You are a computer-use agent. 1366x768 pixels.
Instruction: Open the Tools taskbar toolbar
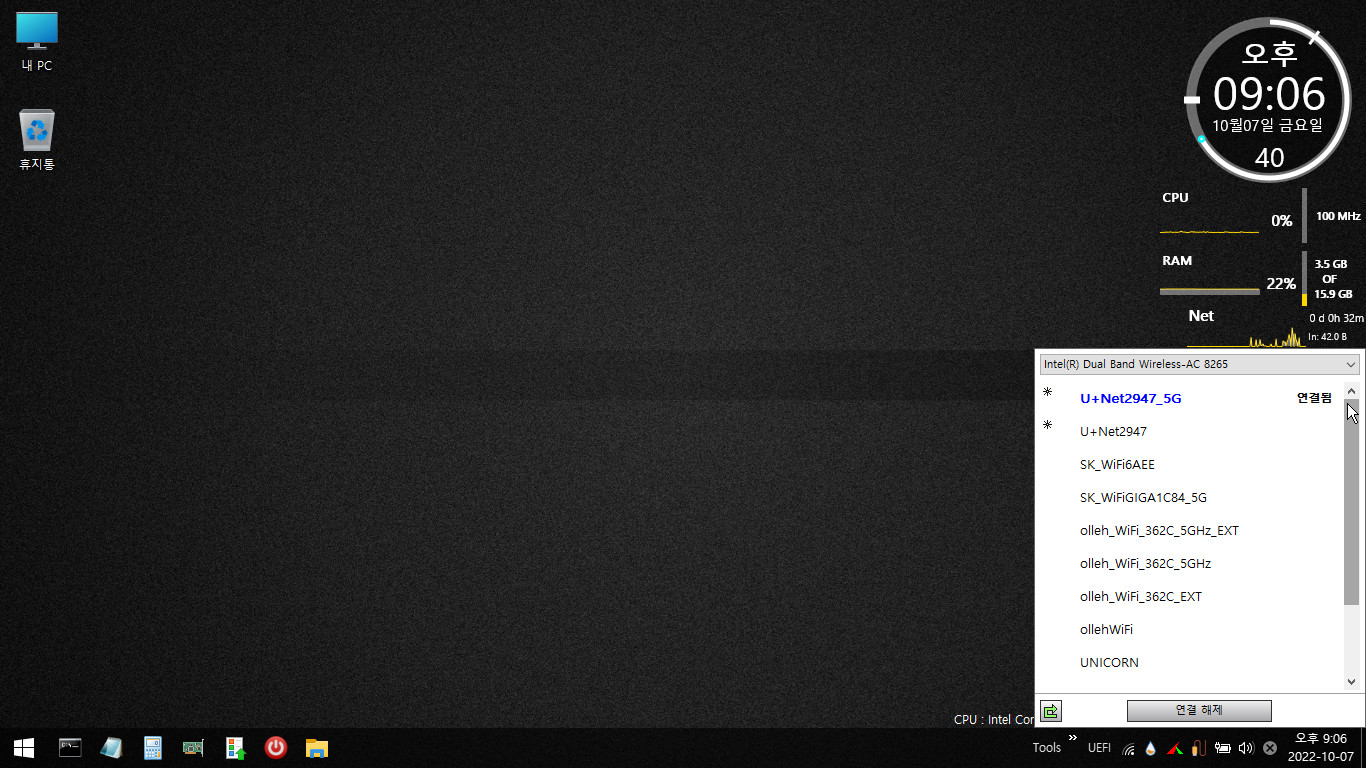pyautogui.click(x=1047, y=748)
